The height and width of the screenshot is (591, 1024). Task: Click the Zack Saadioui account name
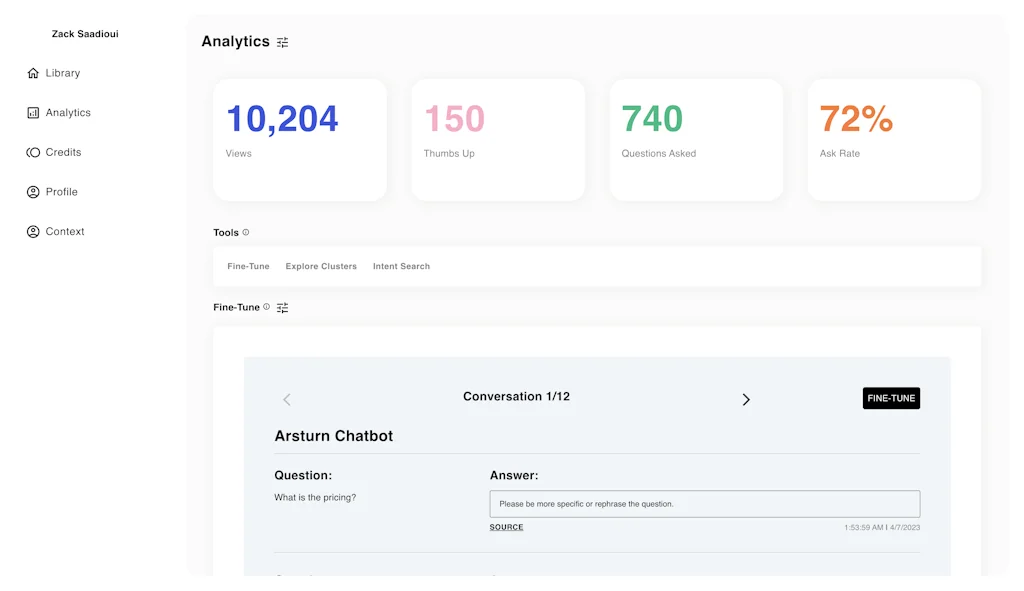(x=84, y=33)
